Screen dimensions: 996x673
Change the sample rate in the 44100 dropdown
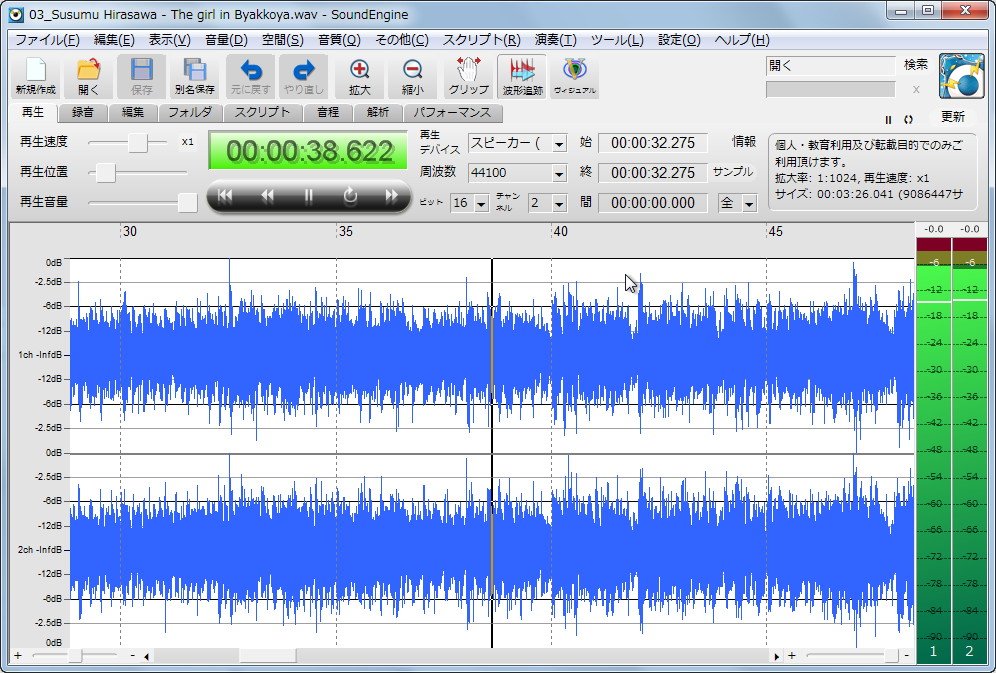(556, 172)
